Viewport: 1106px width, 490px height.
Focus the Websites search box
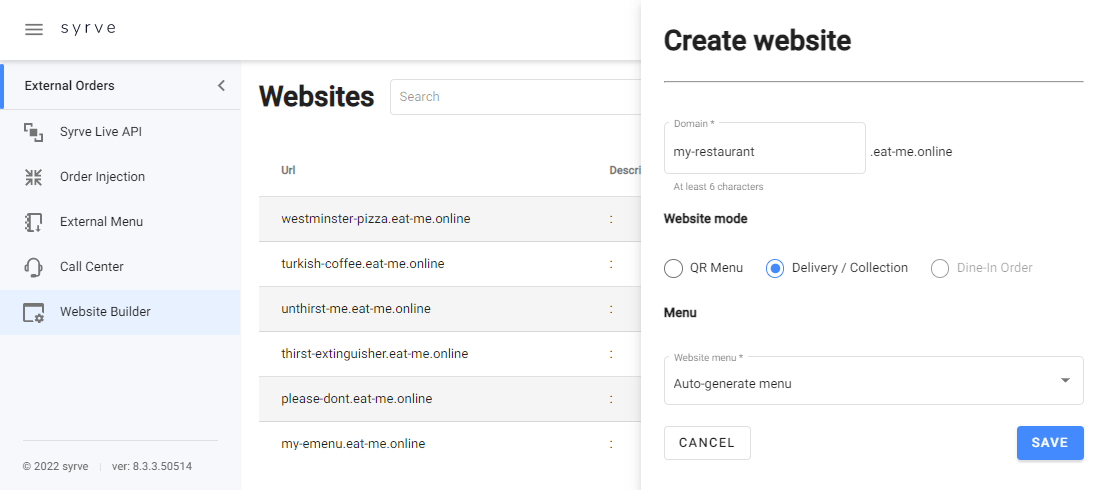coord(515,97)
